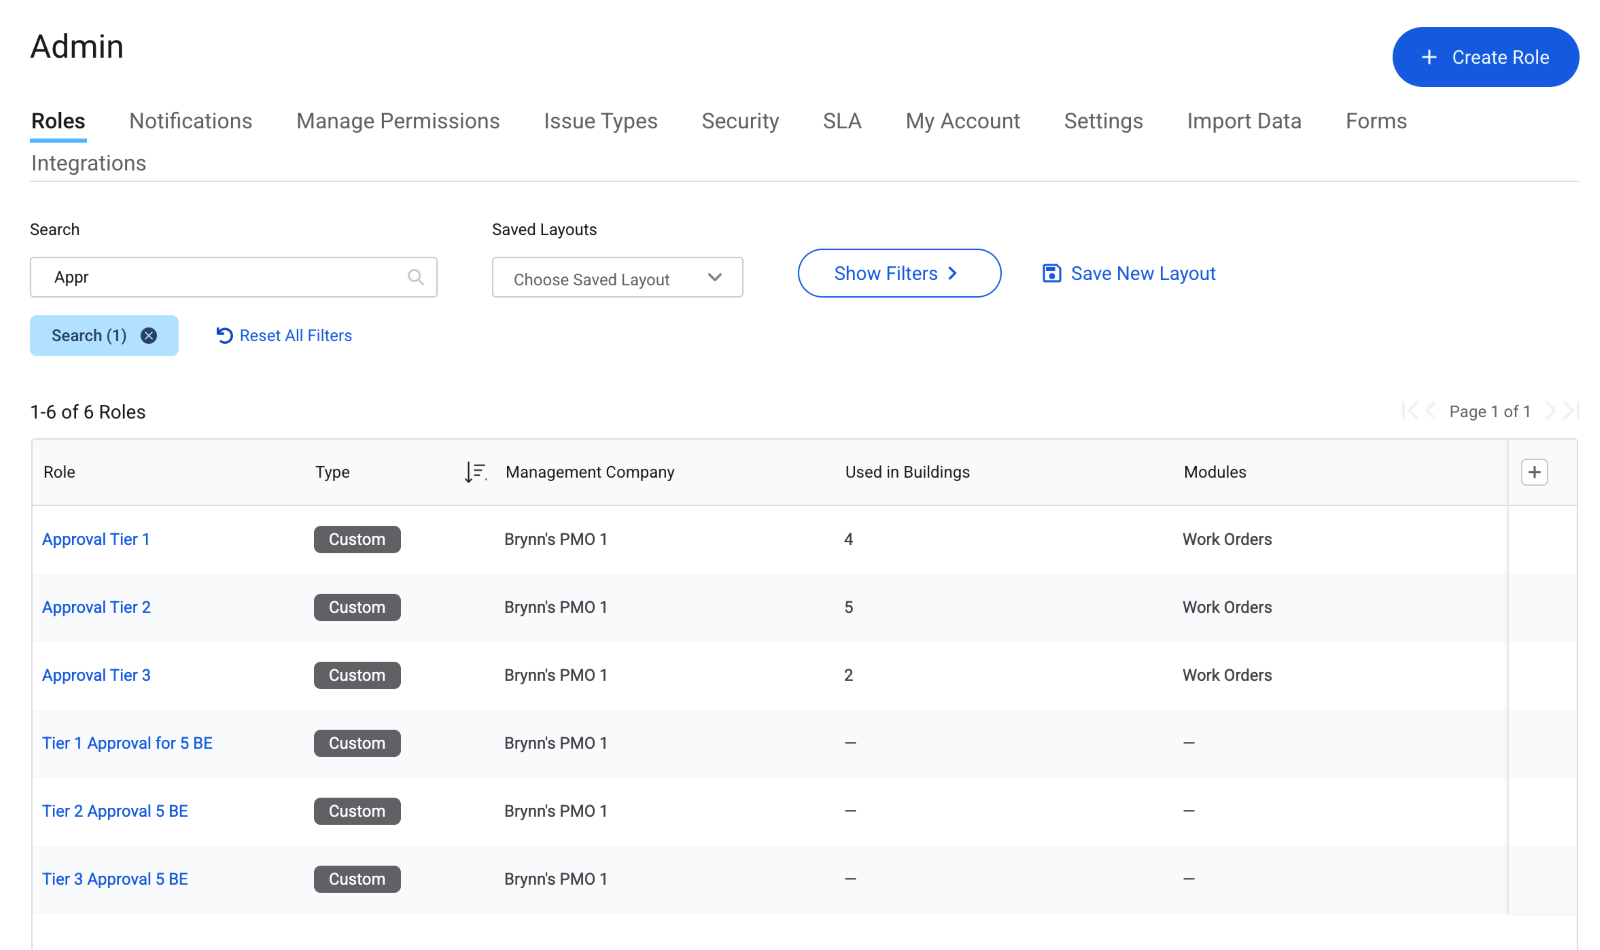This screenshot has height=950, width=1600.
Task: Open the add column plus icon on table header
Action: (x=1534, y=472)
